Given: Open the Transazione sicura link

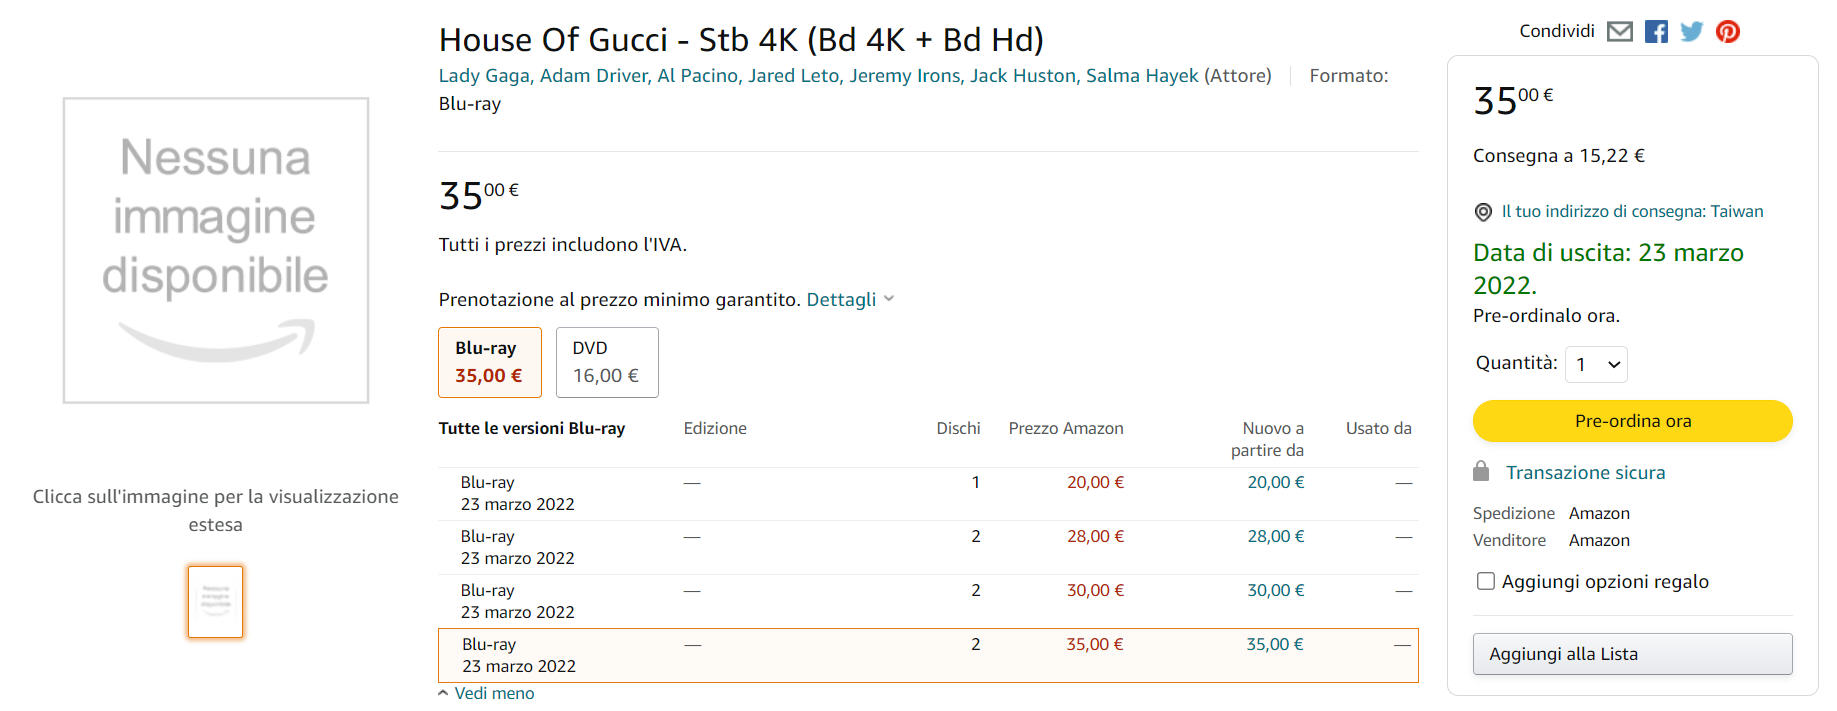Looking at the screenshot, I should coord(1585,472).
